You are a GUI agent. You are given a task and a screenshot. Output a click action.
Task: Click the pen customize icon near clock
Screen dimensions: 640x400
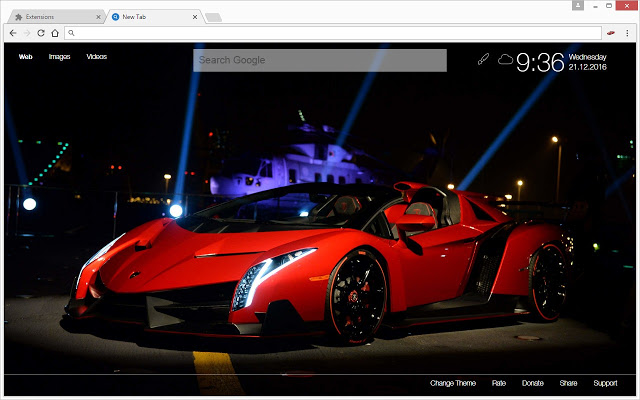(x=483, y=59)
